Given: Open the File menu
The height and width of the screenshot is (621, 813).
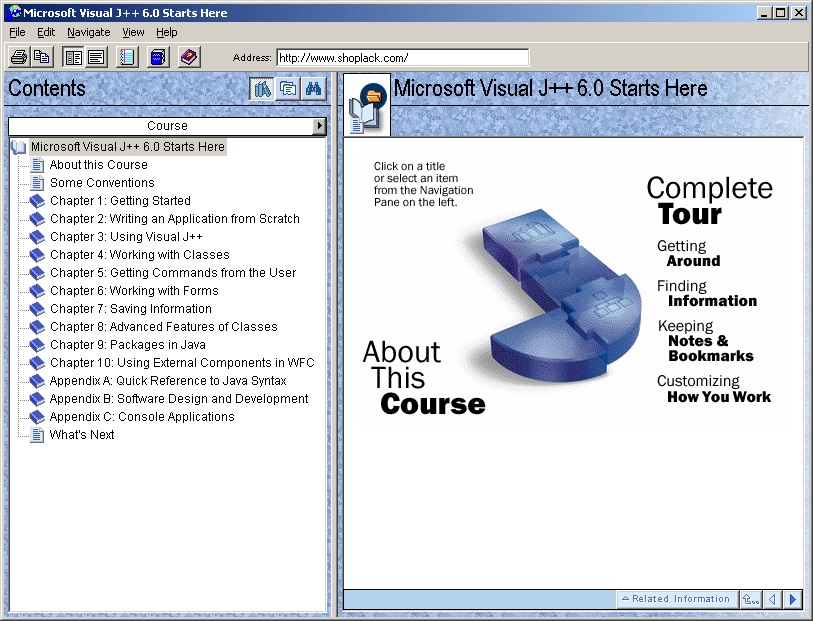Looking at the screenshot, I should click(17, 32).
